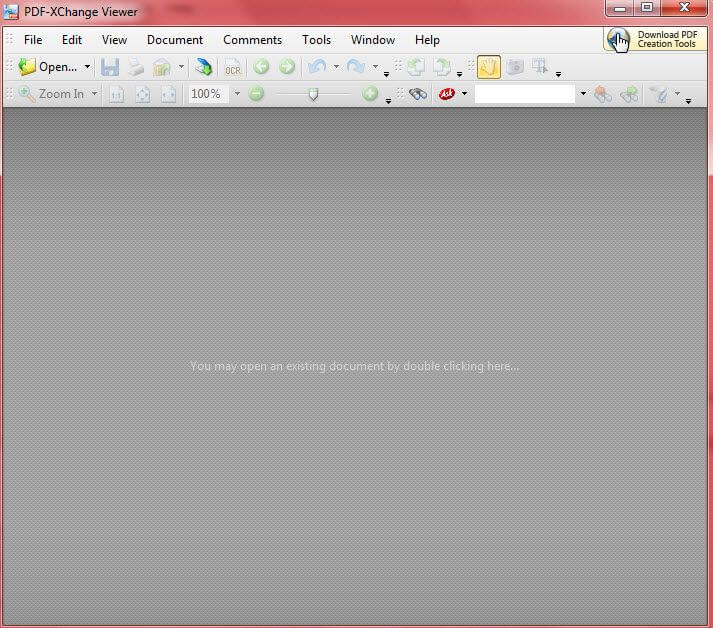Open the Tools menu
Image resolution: width=713 pixels, height=628 pixels.
click(x=316, y=40)
